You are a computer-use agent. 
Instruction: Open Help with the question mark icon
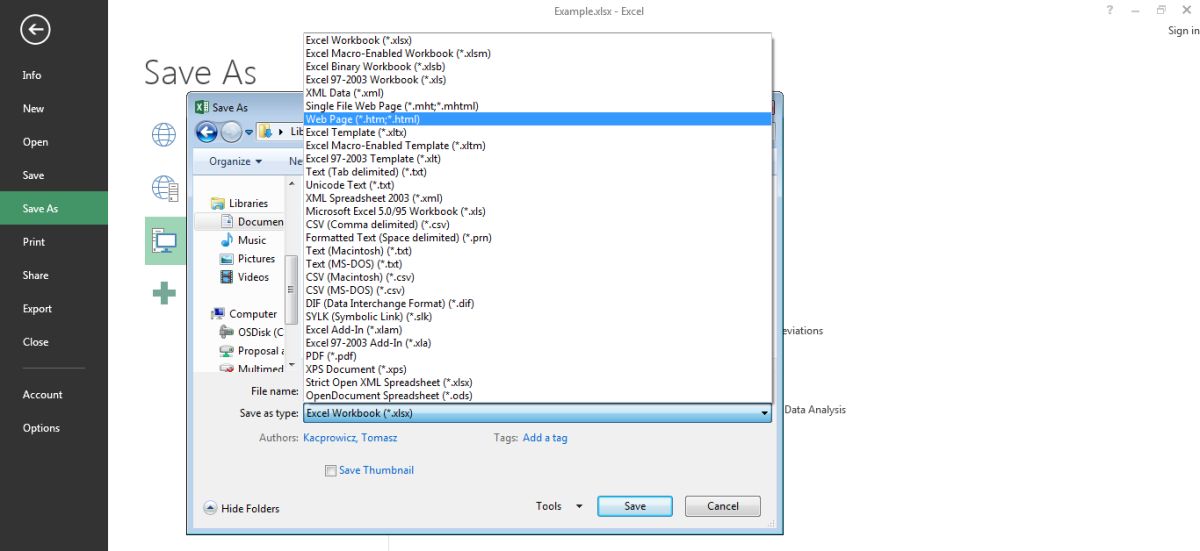1110,10
